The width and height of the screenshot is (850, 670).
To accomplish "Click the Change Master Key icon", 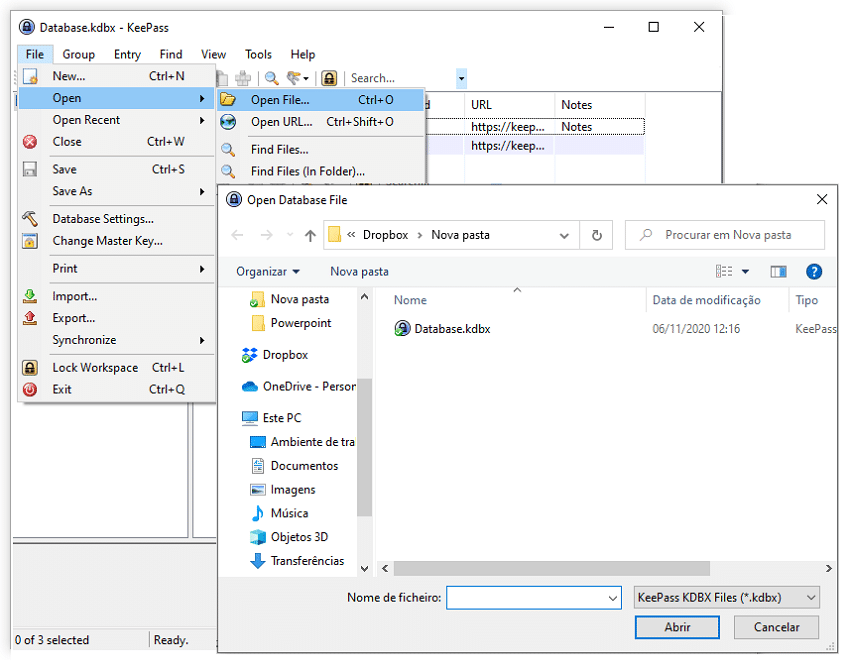I will [x=30, y=241].
